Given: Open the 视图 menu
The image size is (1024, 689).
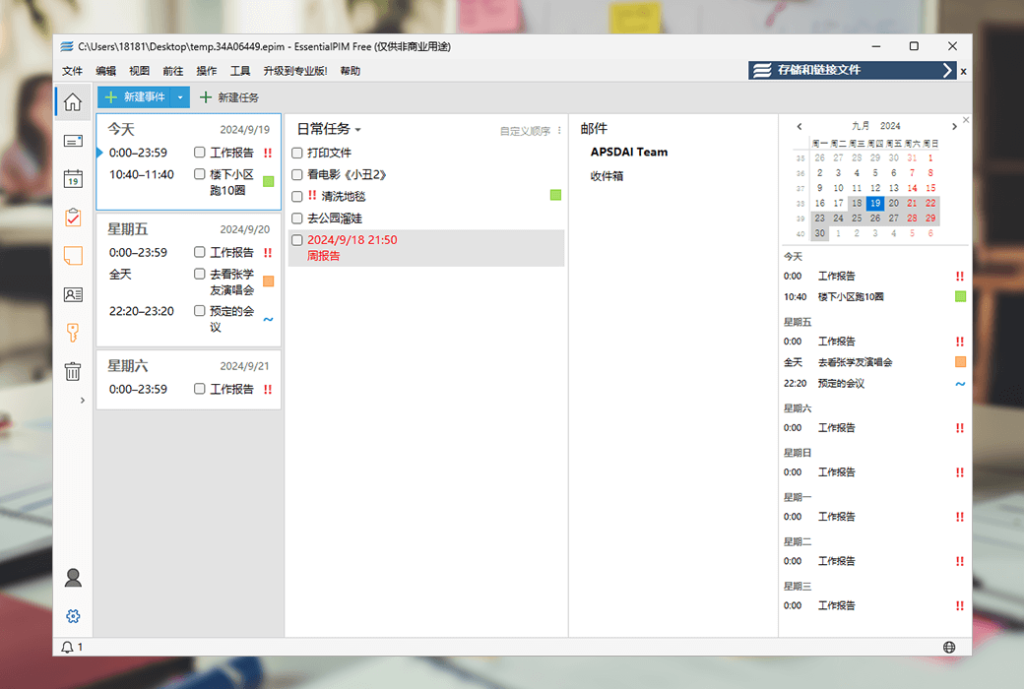Looking at the screenshot, I should click(x=139, y=71).
